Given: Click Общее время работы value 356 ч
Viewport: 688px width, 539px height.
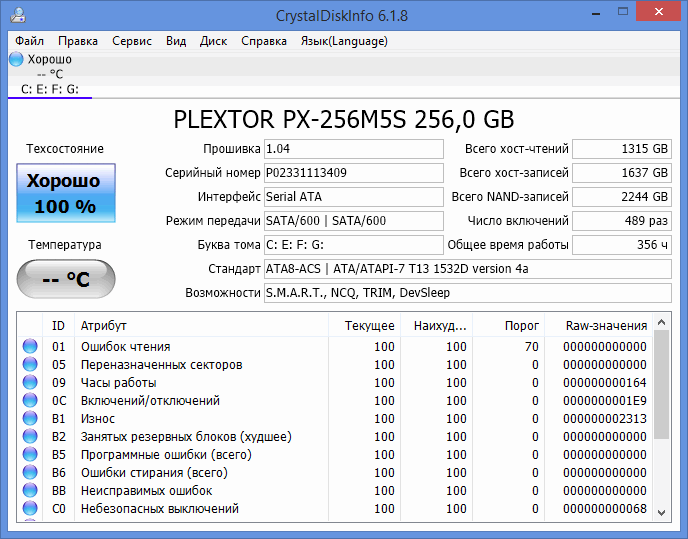Looking at the screenshot, I should 622,244.
